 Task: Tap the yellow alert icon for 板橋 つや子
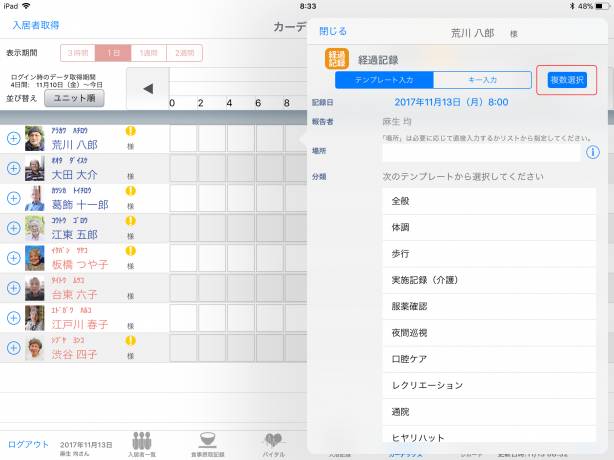click(x=130, y=251)
